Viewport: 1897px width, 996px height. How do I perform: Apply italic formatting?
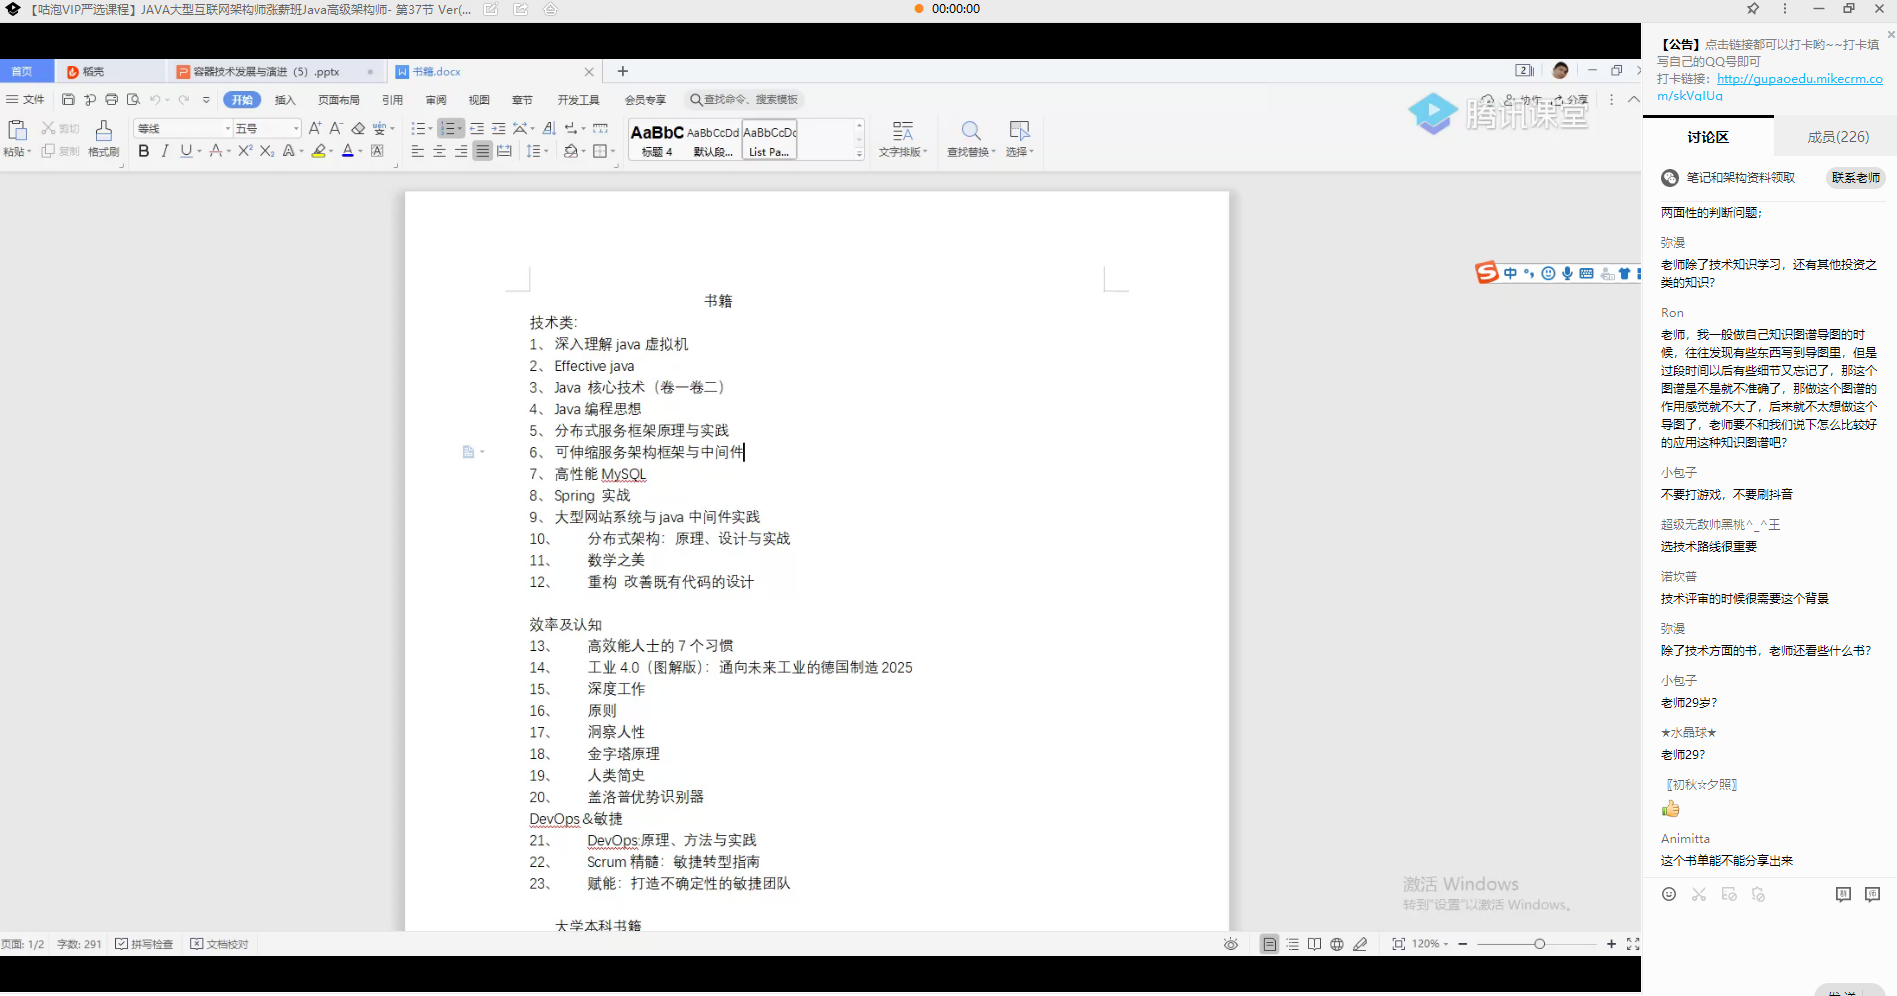(x=165, y=151)
